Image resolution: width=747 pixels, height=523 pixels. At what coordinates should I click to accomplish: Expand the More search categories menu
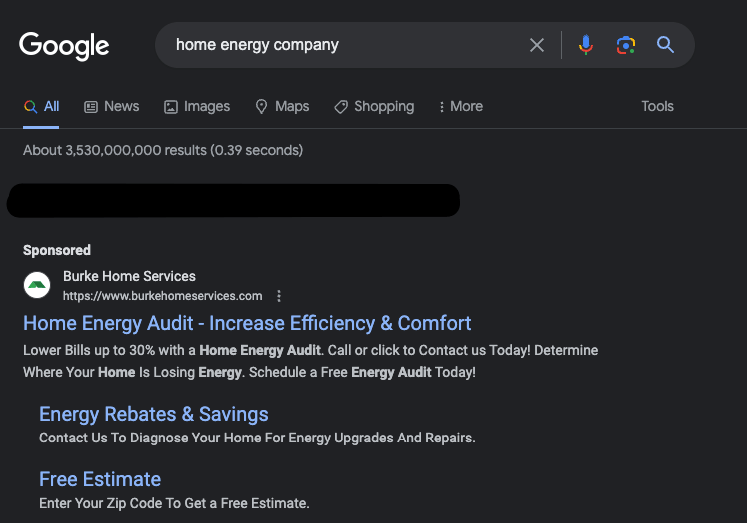[x=461, y=106]
